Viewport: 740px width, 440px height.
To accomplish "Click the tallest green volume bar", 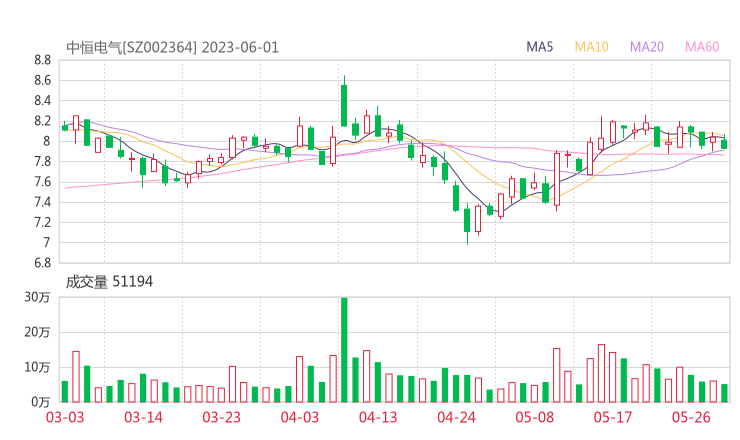I will click(344, 349).
